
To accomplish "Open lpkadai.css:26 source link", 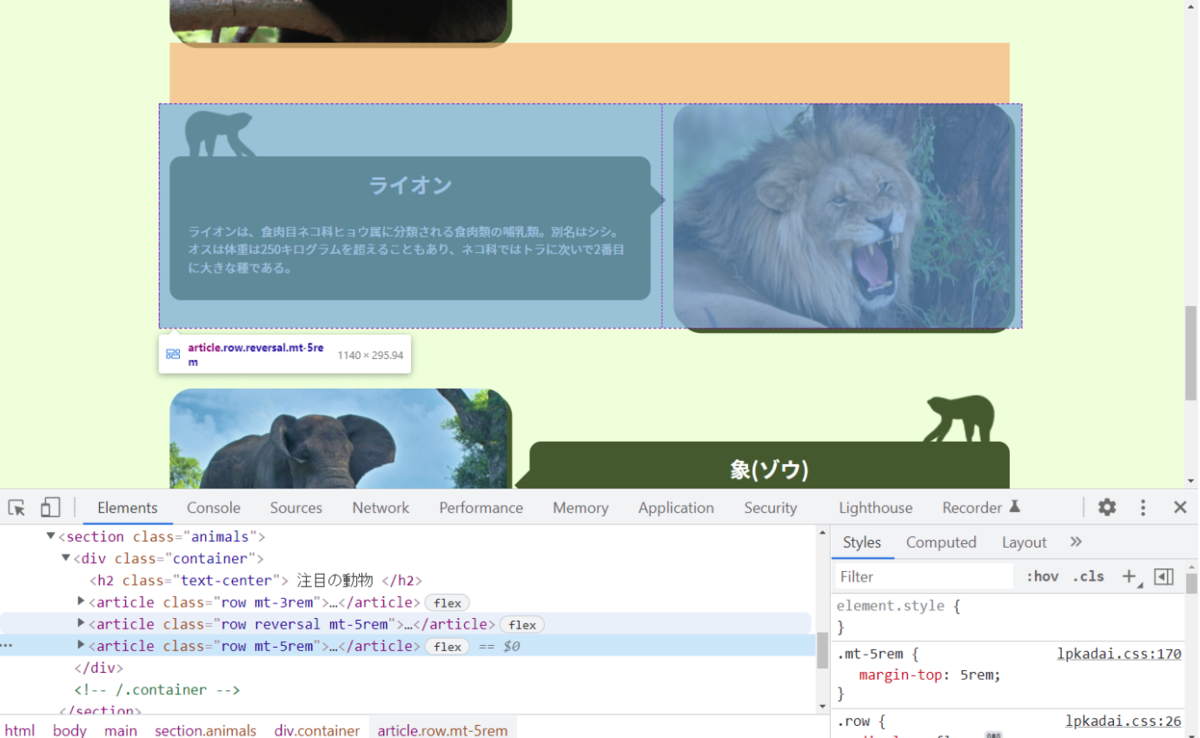I will point(1123,721).
